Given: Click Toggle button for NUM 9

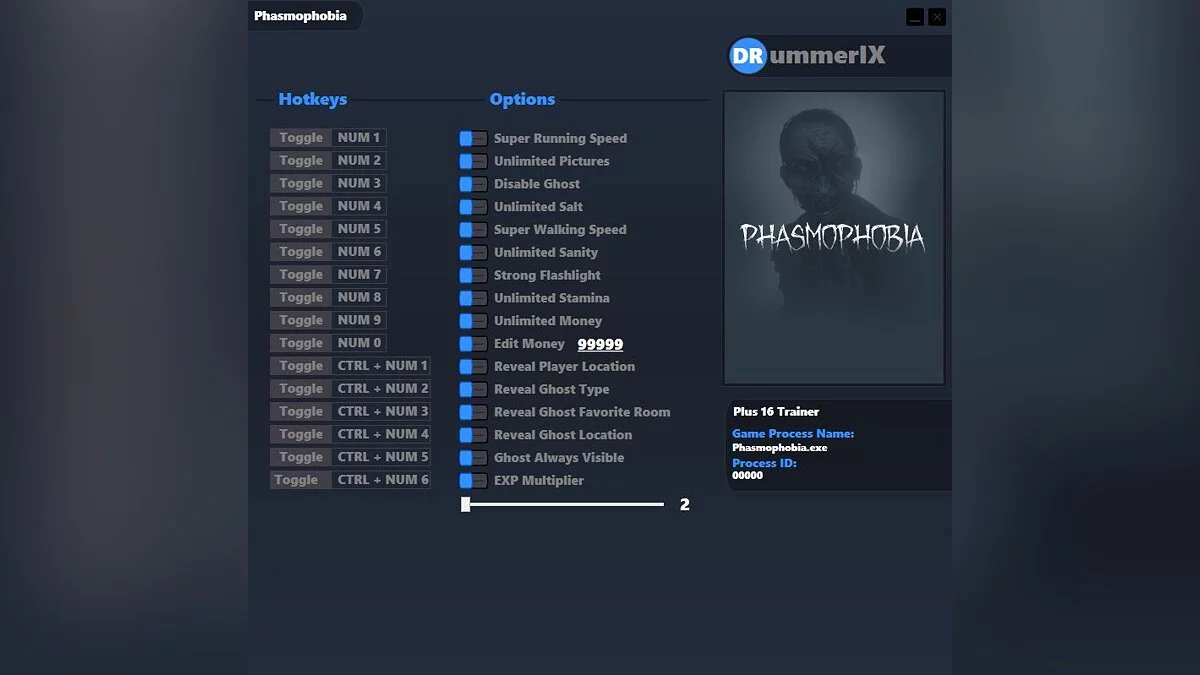Looking at the screenshot, I should click(300, 320).
